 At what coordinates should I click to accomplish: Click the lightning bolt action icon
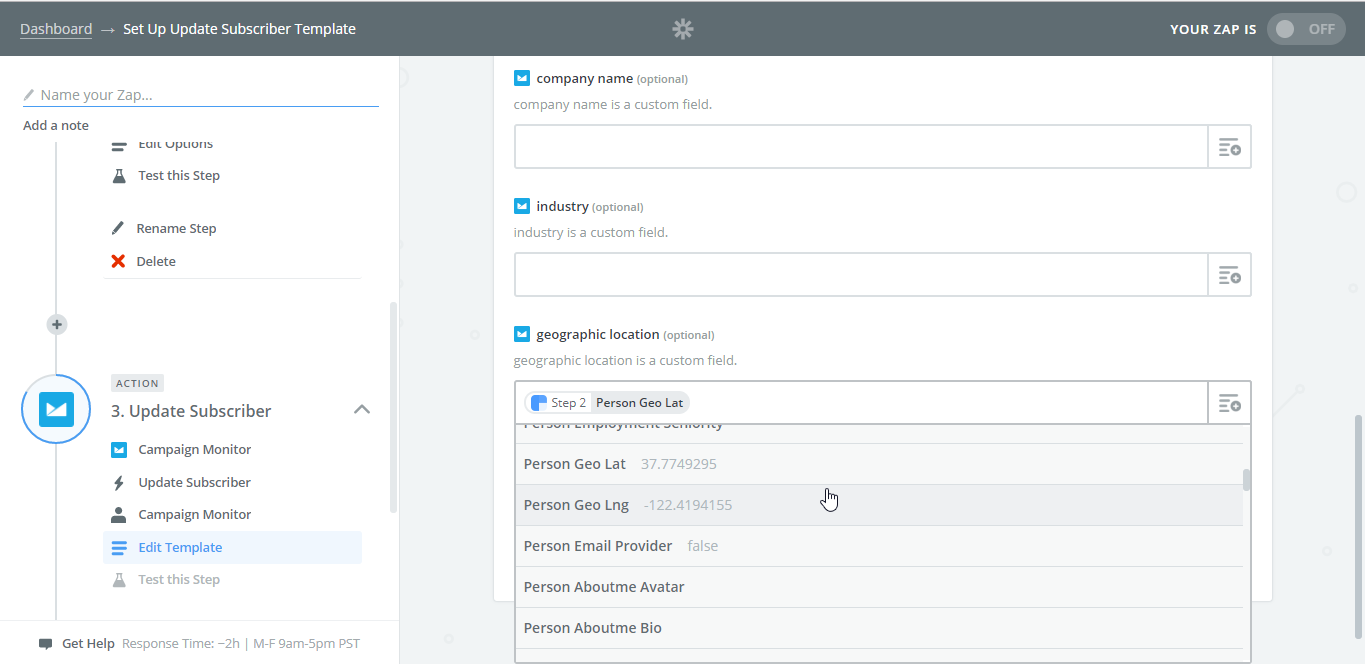pyautogui.click(x=119, y=483)
